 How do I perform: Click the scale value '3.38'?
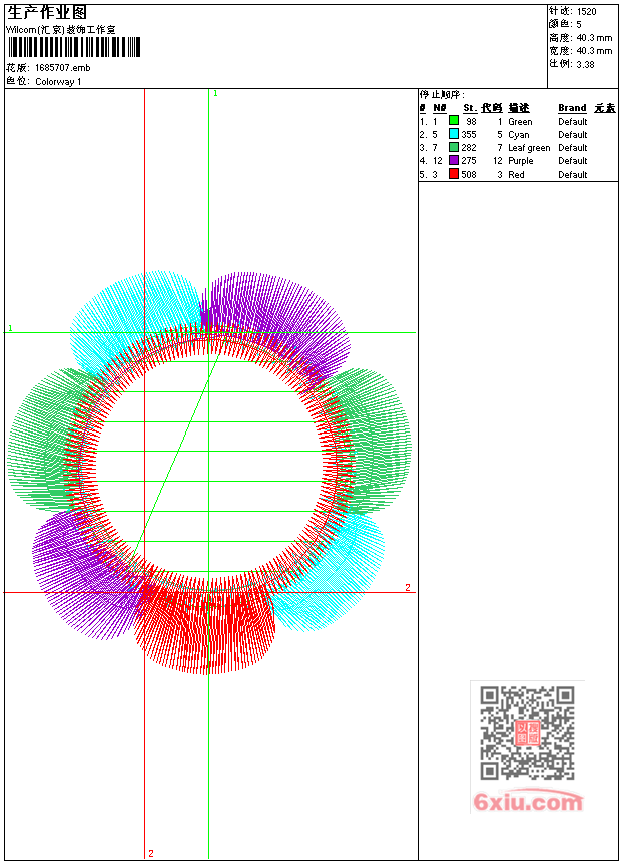click(585, 65)
